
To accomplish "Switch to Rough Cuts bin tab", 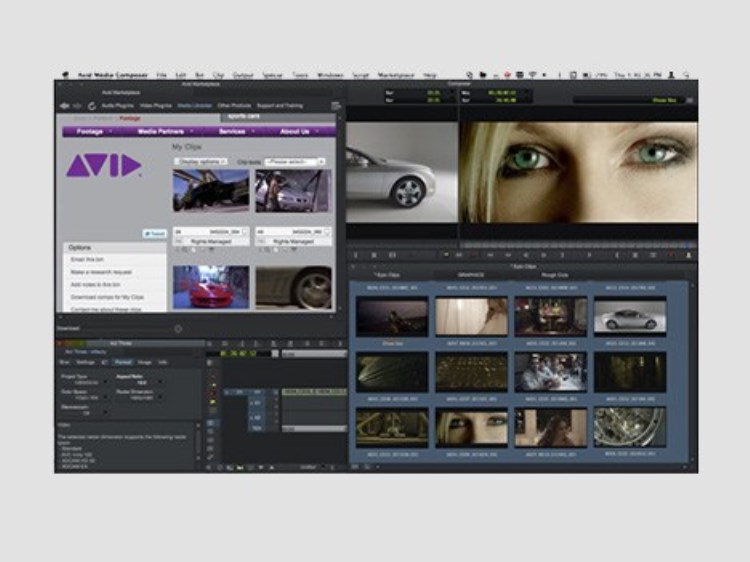I will tap(555, 275).
